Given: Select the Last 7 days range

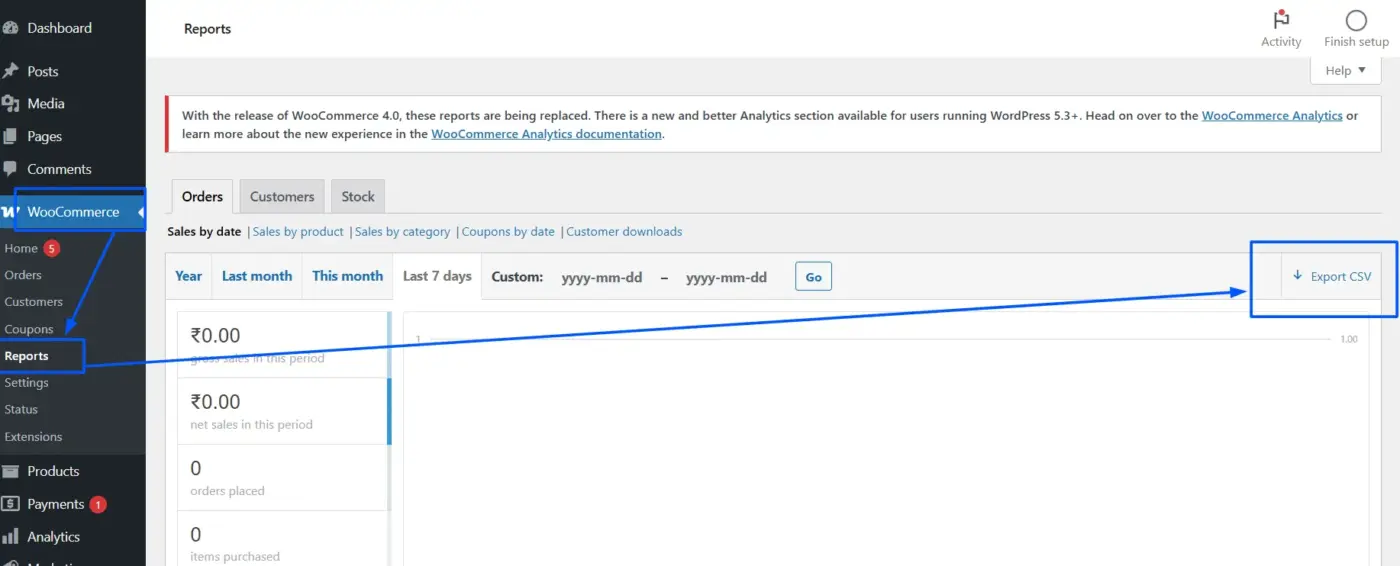Looking at the screenshot, I should click(x=437, y=276).
